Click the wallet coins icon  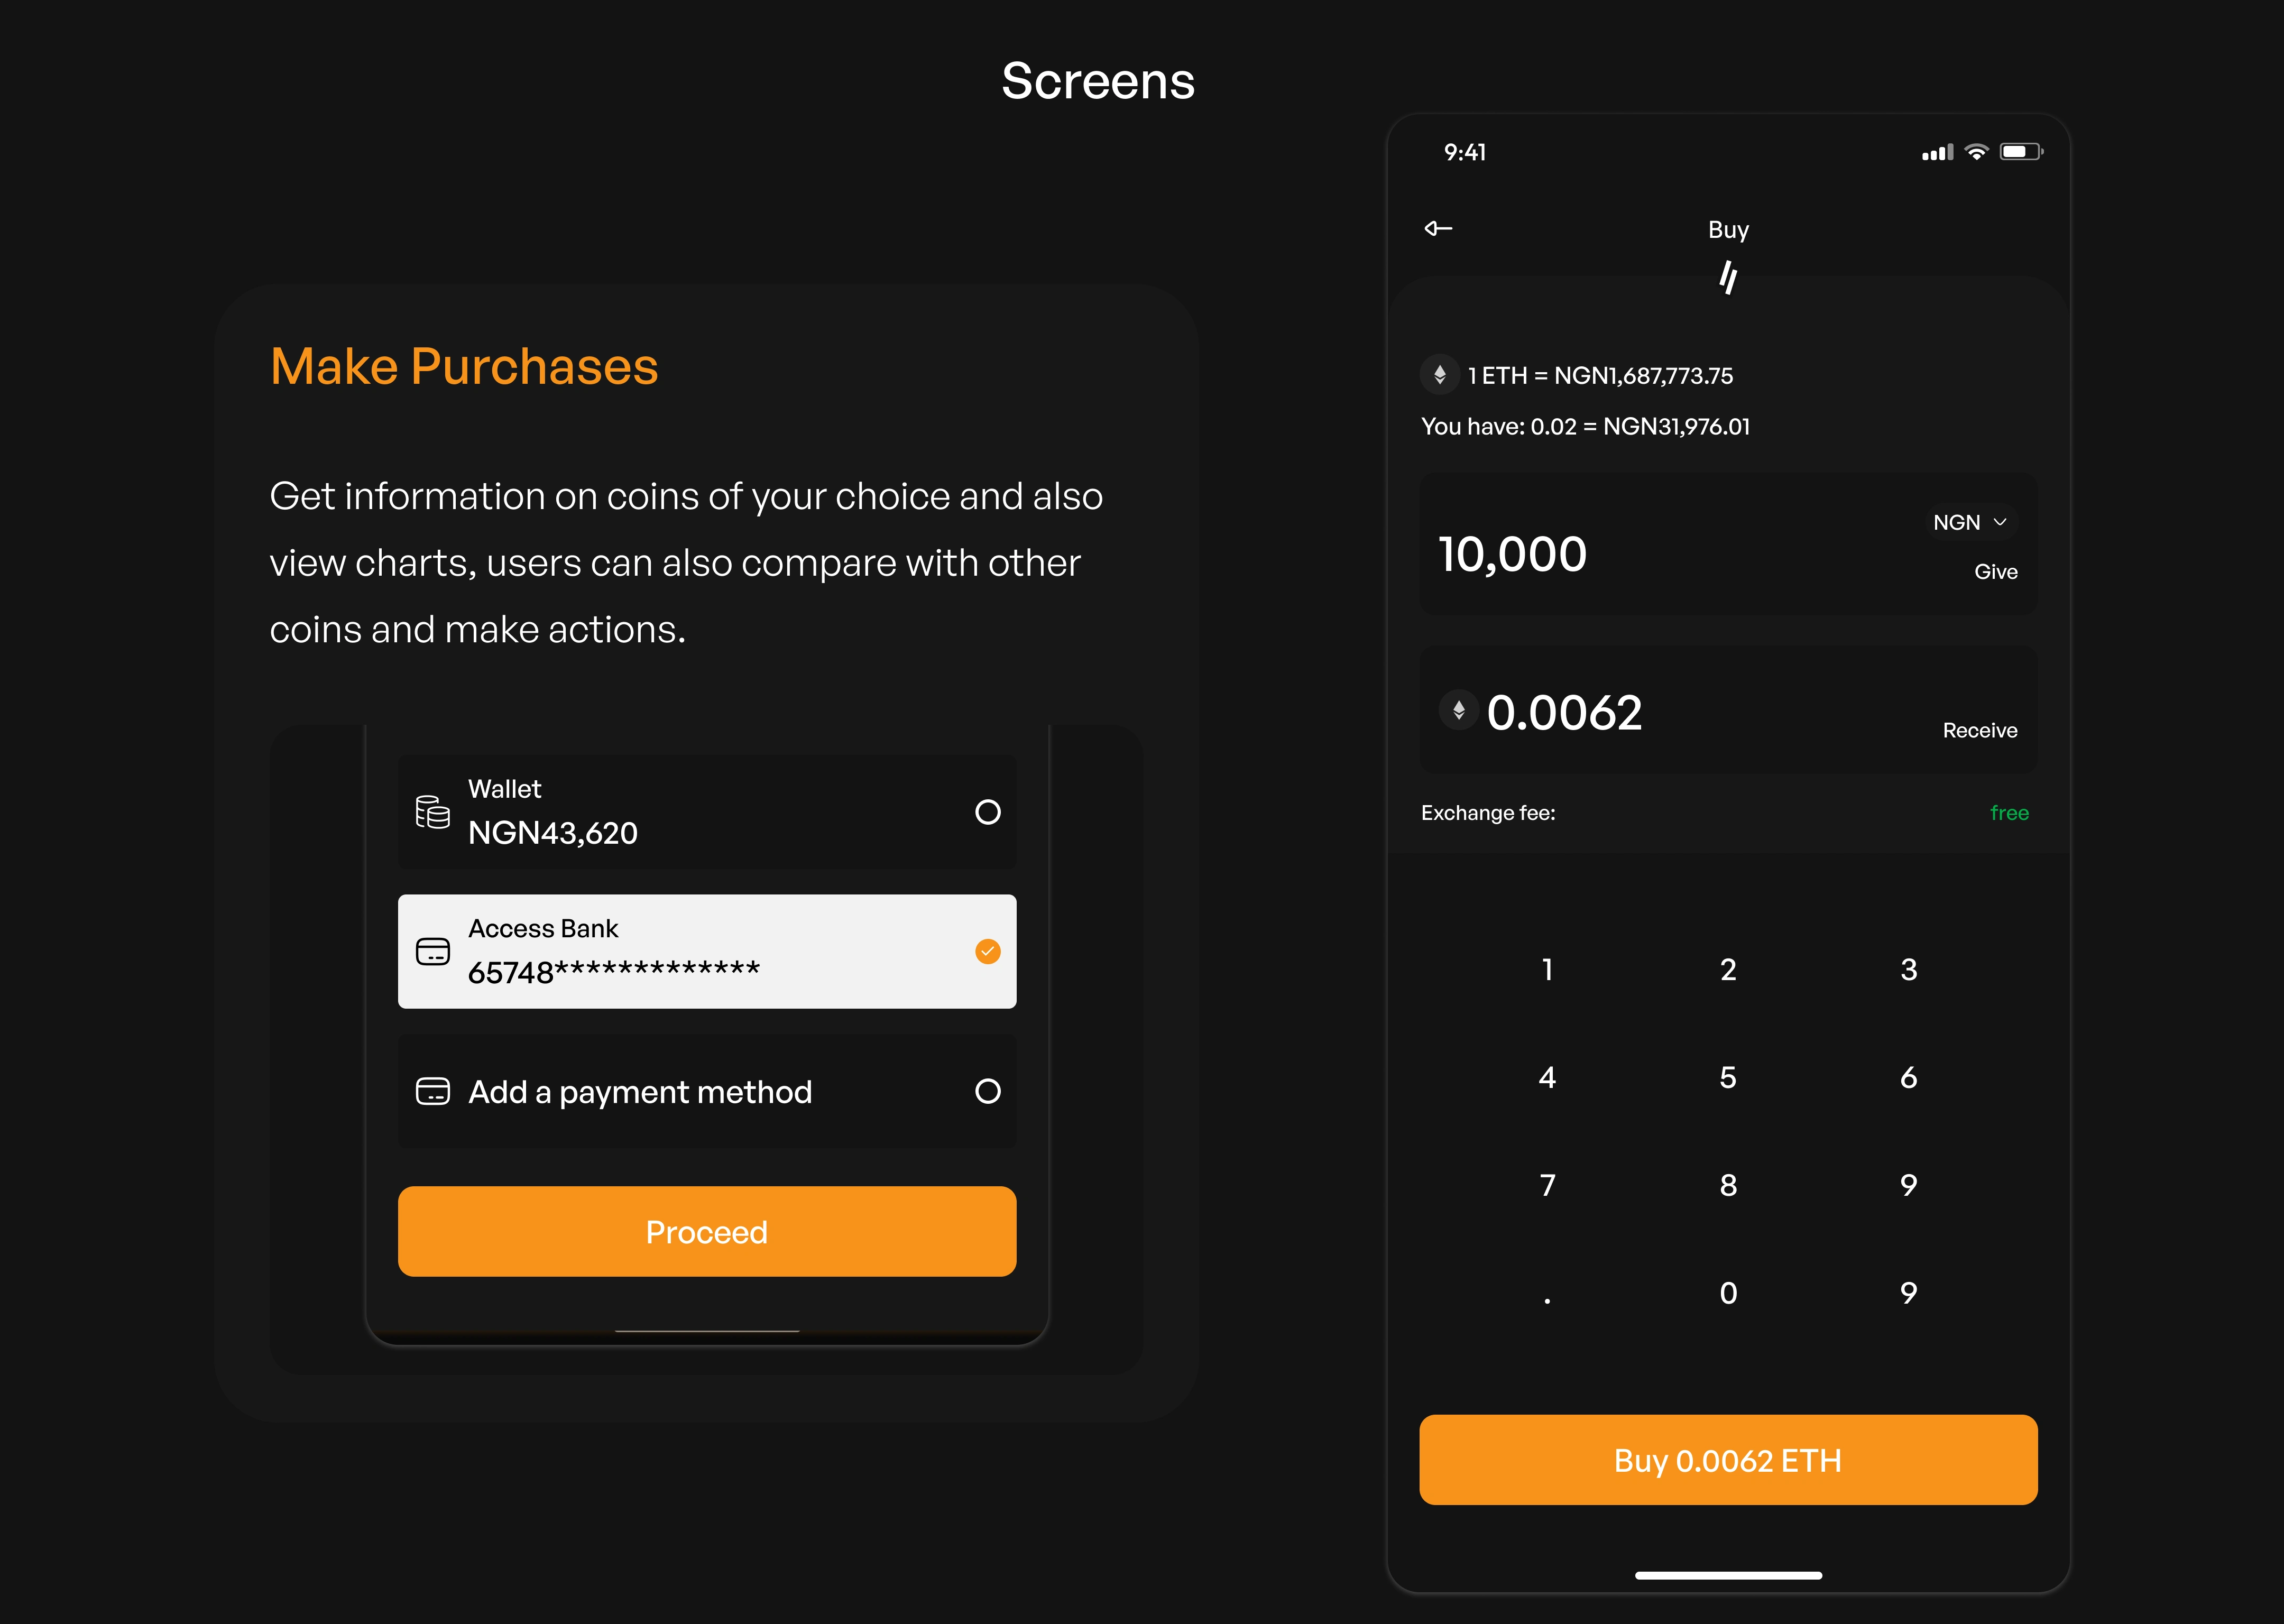(x=433, y=812)
